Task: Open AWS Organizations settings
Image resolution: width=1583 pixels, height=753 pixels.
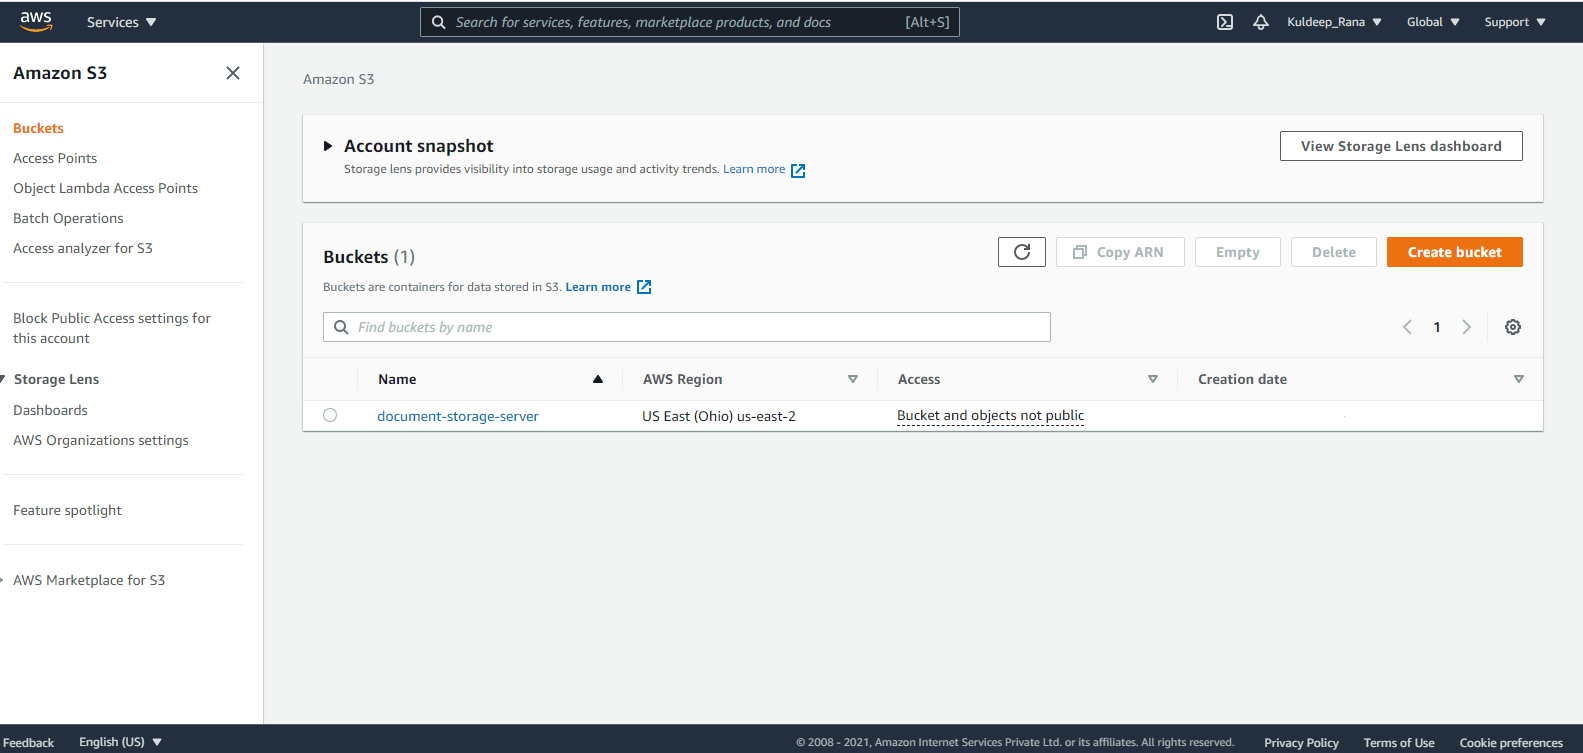Action: pyautogui.click(x=101, y=440)
